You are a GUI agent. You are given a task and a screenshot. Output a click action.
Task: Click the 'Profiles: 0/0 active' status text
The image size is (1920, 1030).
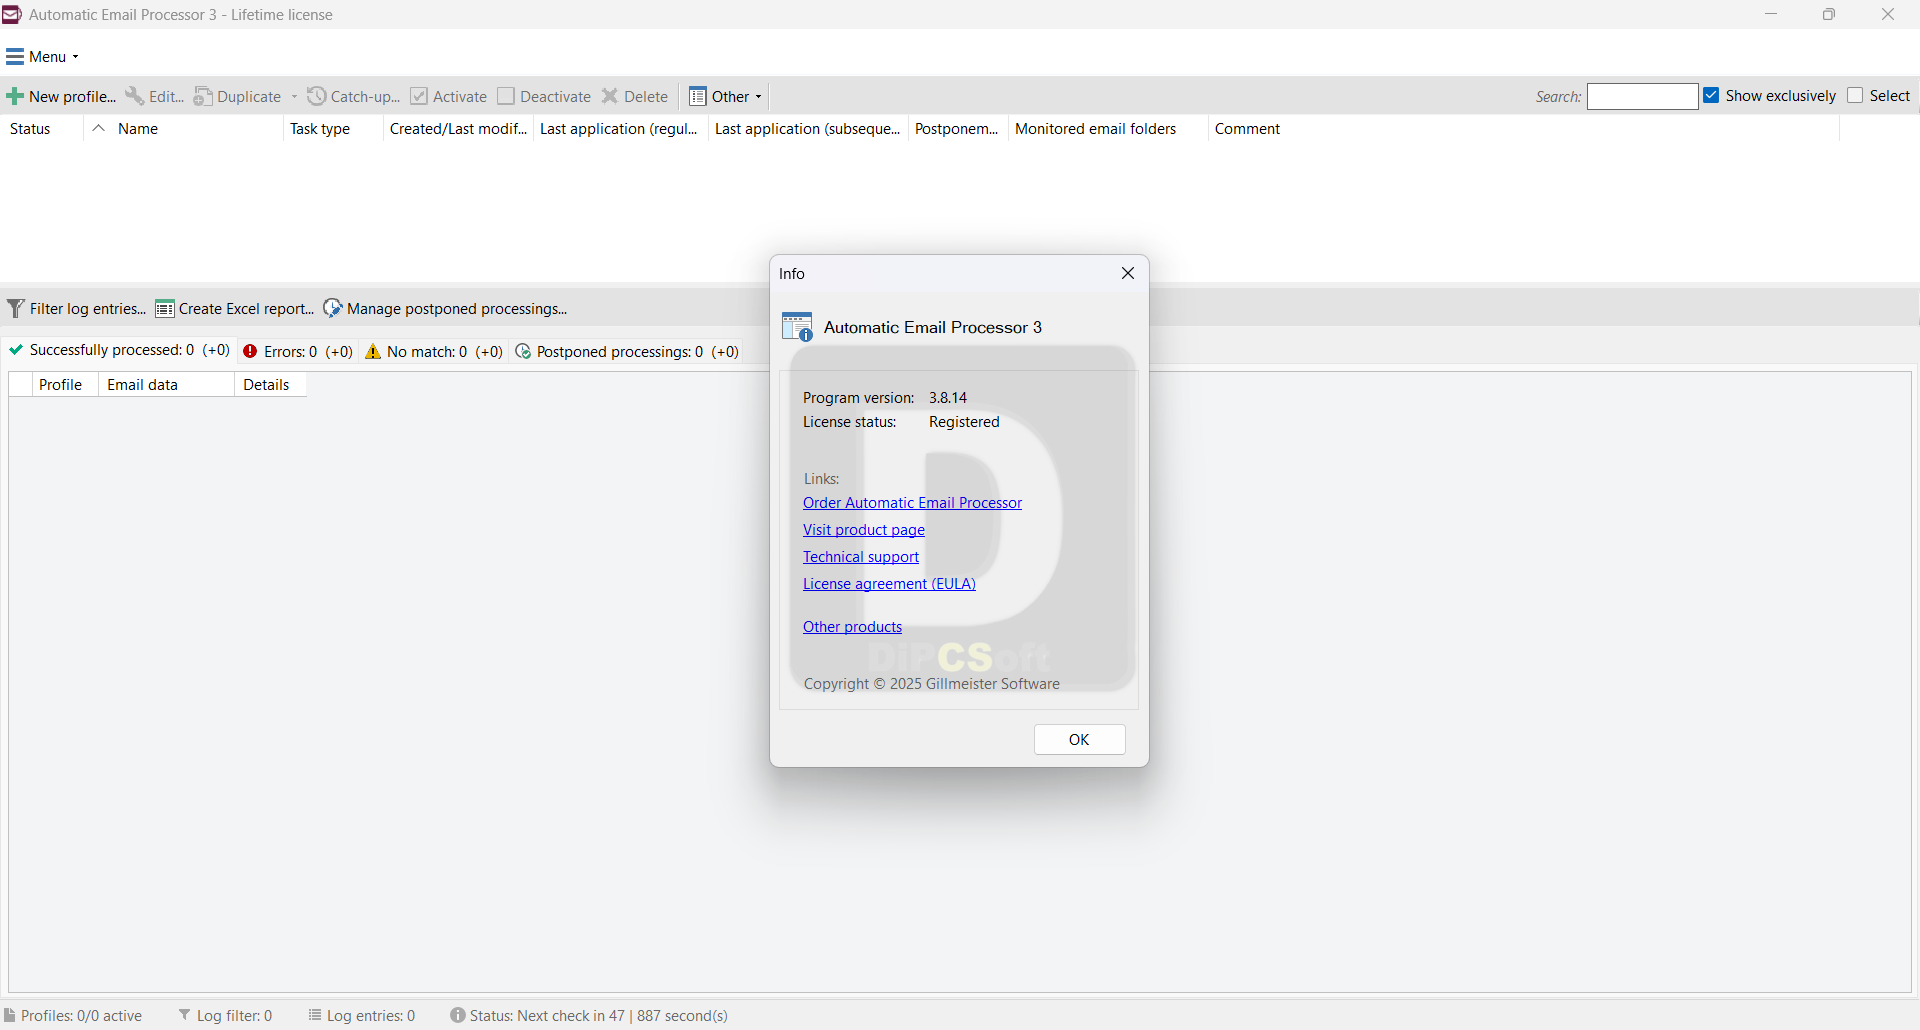[x=81, y=1016]
